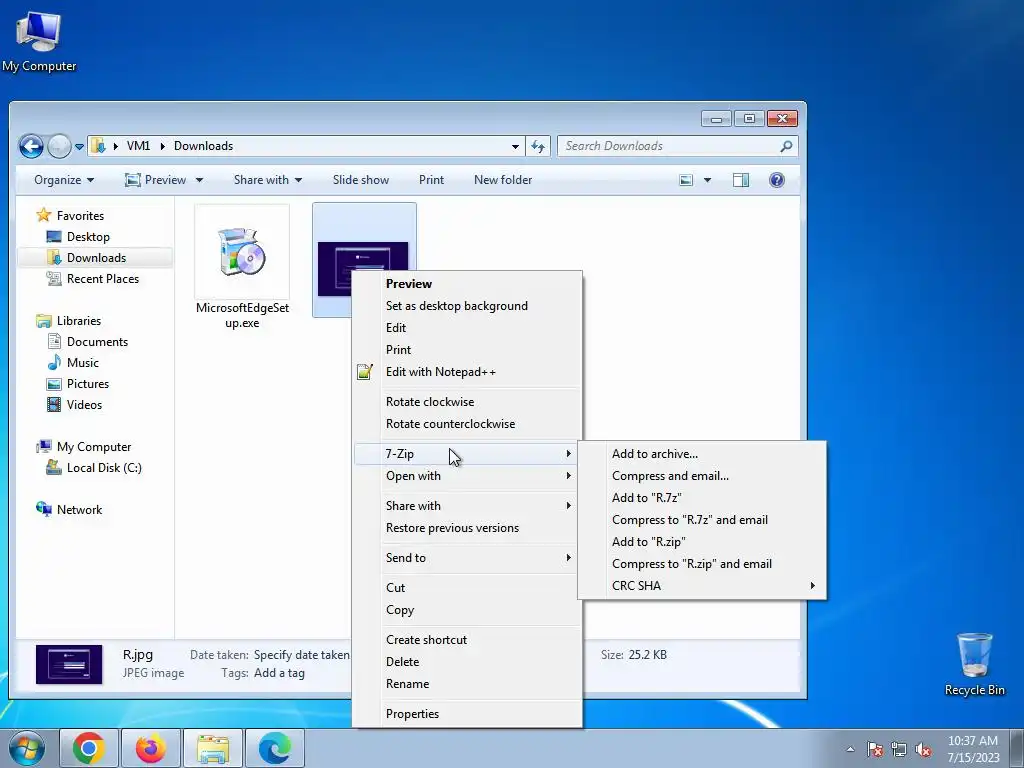Viewport: 1024px width, 768px height.
Task: Launch Microsoft Edge from the taskbar
Action: coord(275,748)
